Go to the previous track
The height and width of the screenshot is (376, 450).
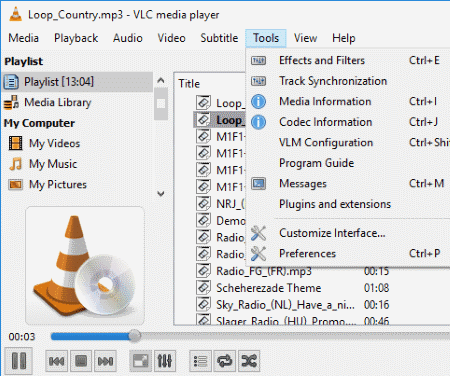tap(56, 361)
